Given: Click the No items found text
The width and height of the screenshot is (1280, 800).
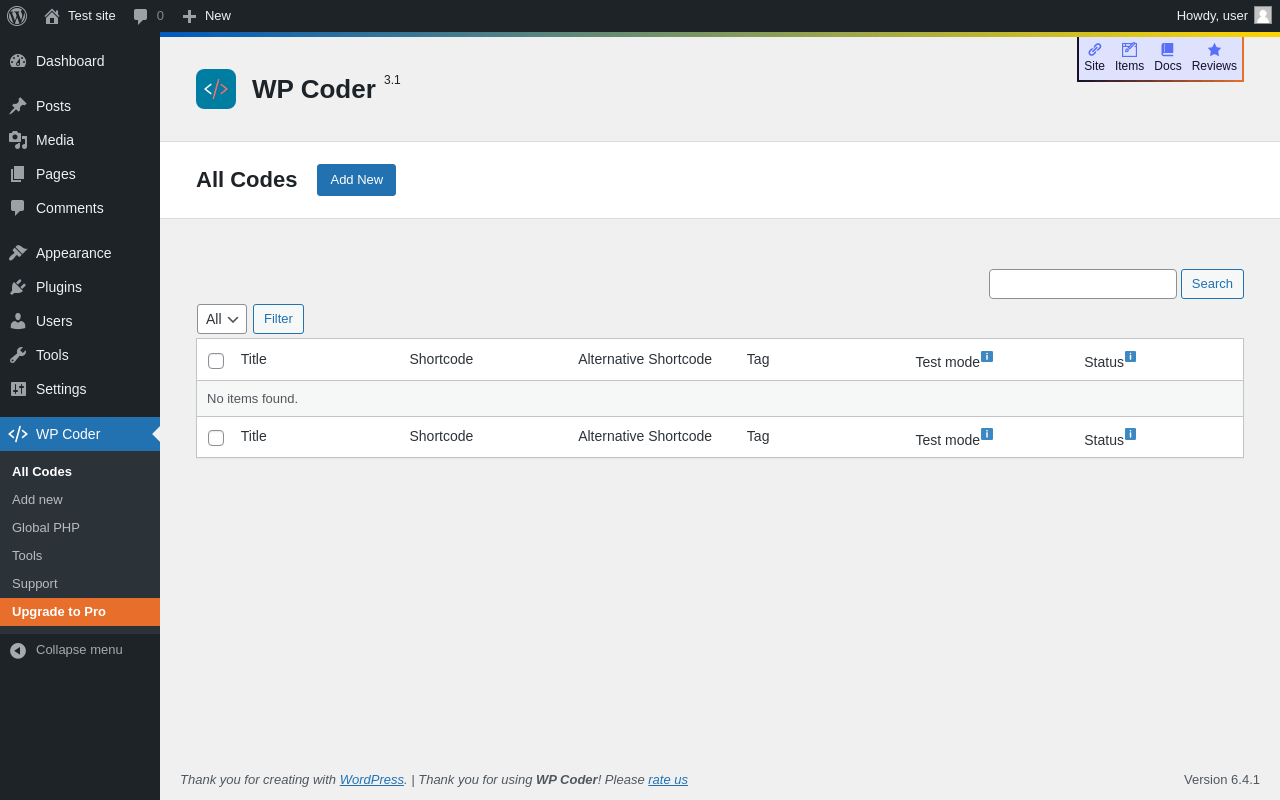Looking at the screenshot, I should (252, 398).
